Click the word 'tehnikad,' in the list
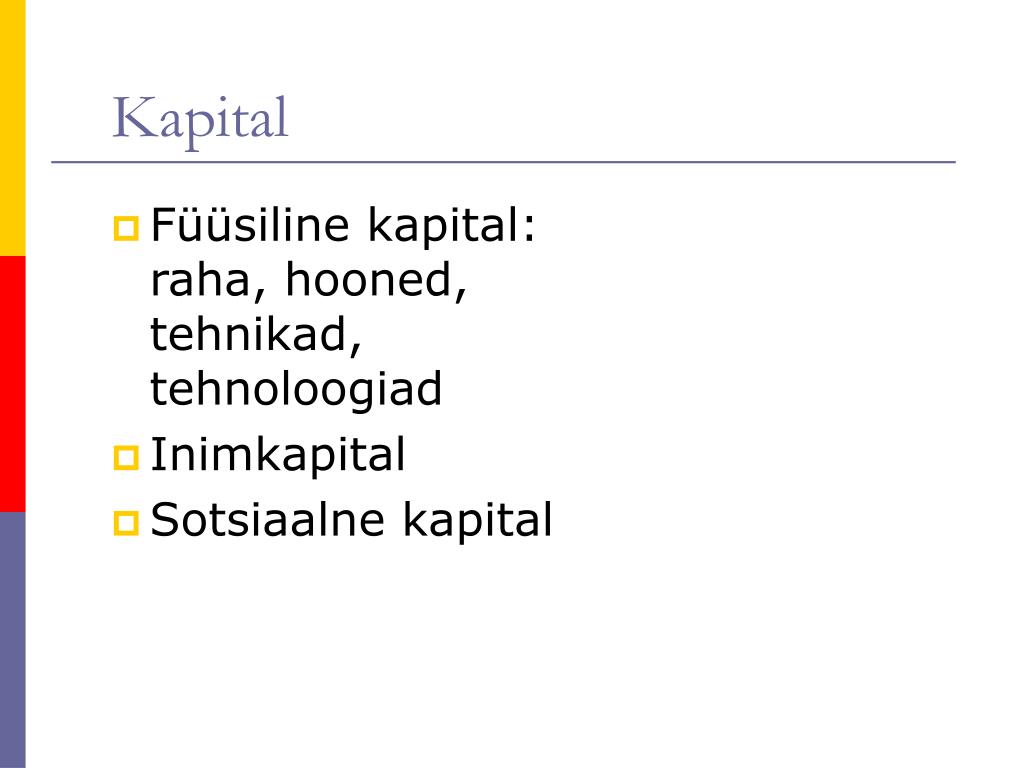The width and height of the screenshot is (1024, 768). (x=256, y=335)
